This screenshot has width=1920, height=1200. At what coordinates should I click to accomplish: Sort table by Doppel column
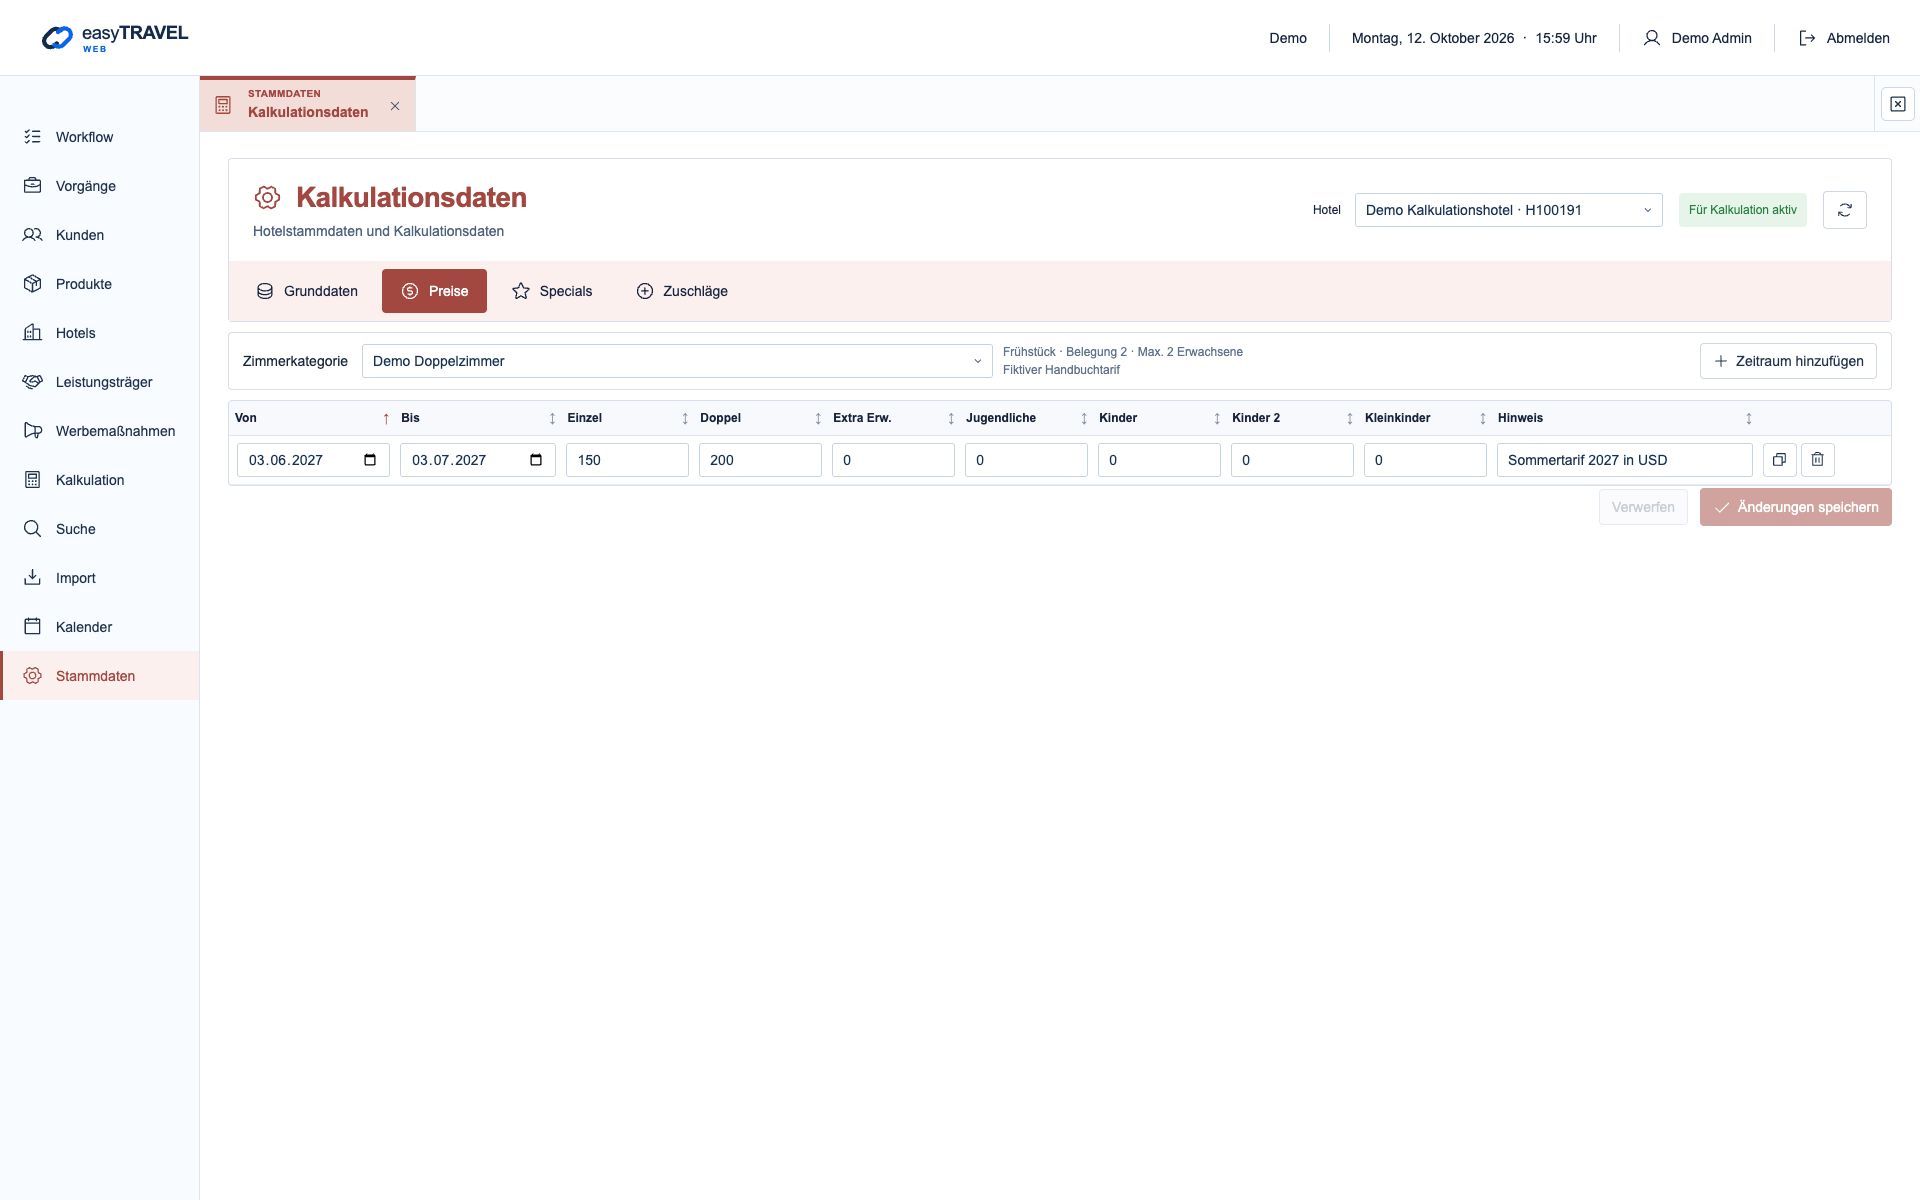tap(760, 418)
